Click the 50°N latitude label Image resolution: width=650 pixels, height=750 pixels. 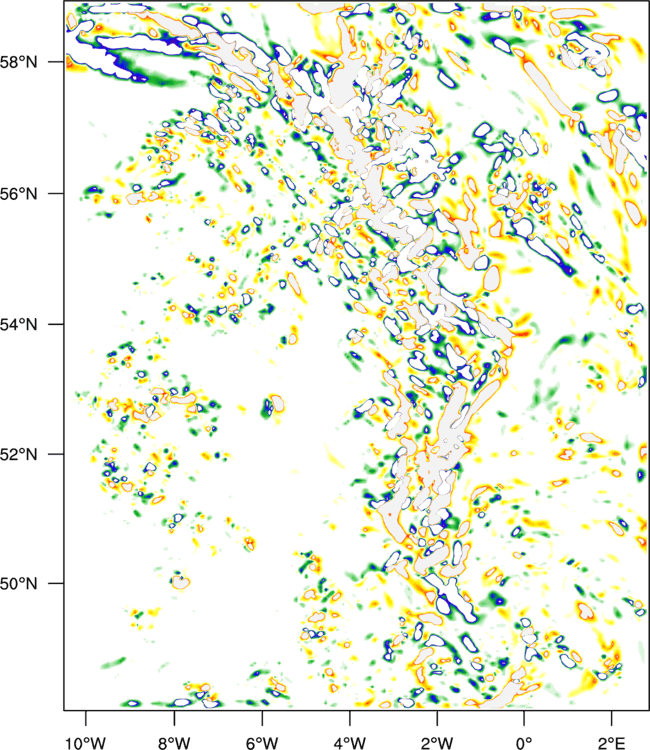point(19,584)
